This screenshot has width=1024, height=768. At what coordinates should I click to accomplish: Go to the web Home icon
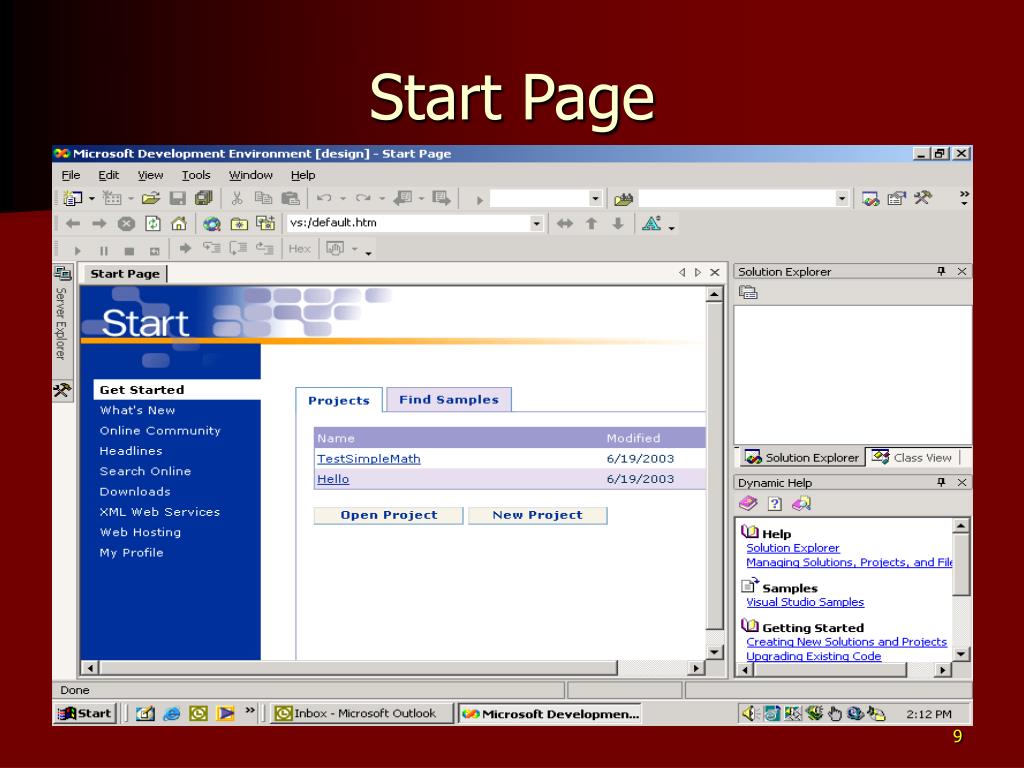pos(179,223)
